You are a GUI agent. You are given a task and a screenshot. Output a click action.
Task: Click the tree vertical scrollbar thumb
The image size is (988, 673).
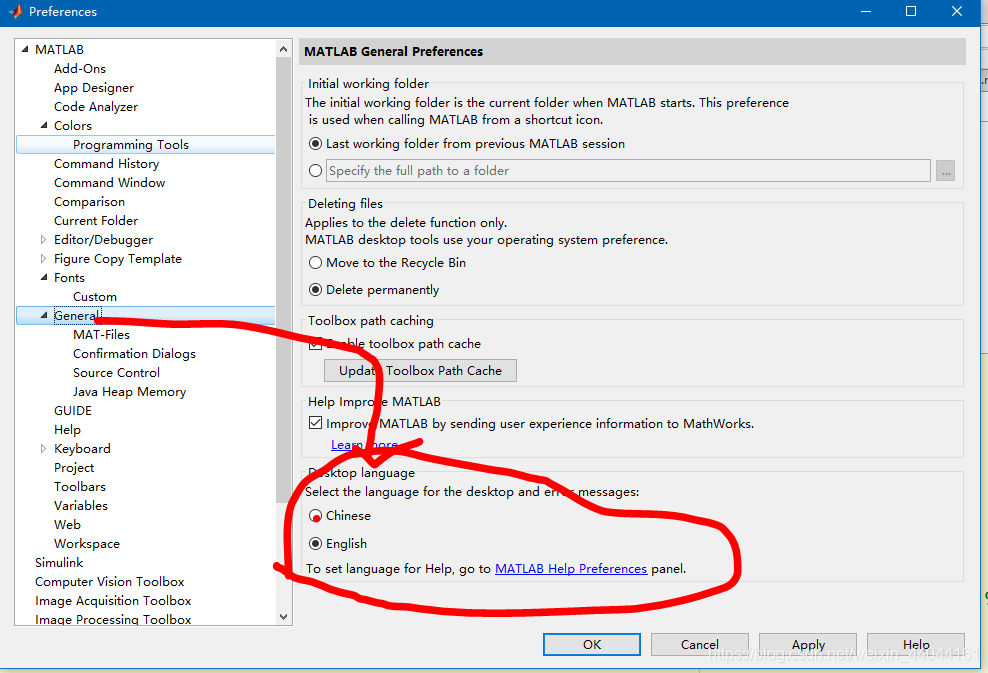[284, 280]
